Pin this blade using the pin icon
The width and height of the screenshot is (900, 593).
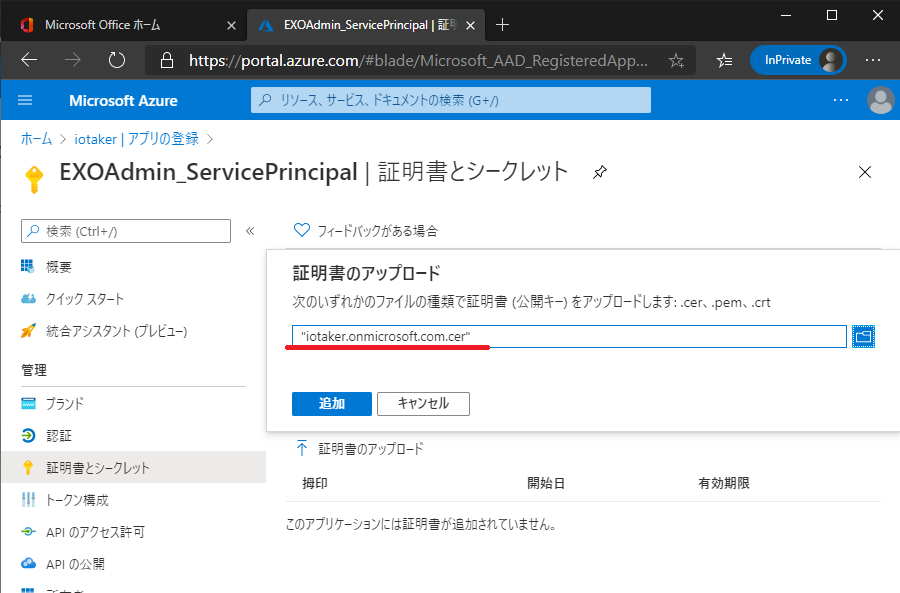599,172
